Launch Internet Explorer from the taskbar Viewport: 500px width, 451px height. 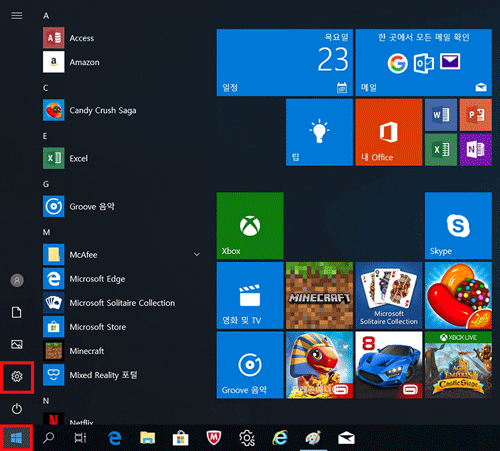280,438
